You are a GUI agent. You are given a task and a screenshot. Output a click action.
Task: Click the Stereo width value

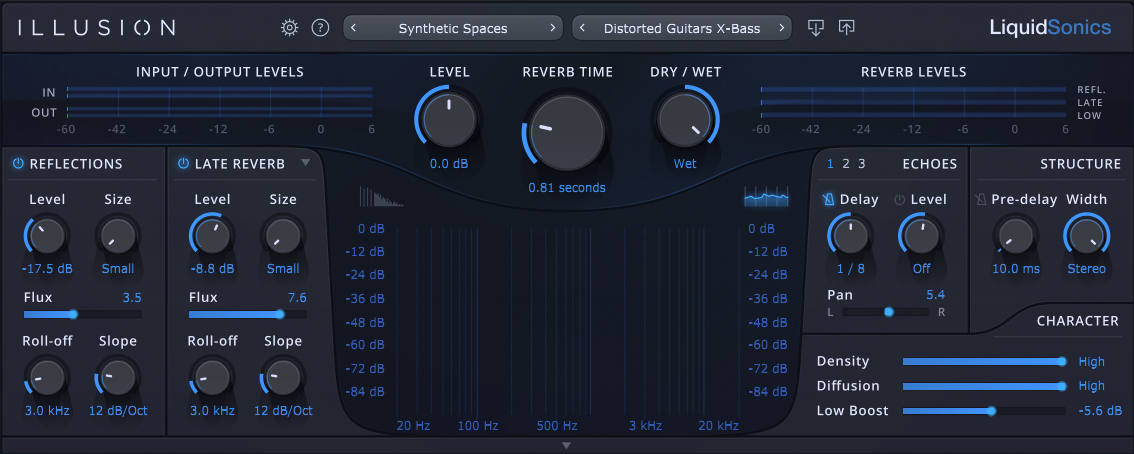(x=1086, y=269)
